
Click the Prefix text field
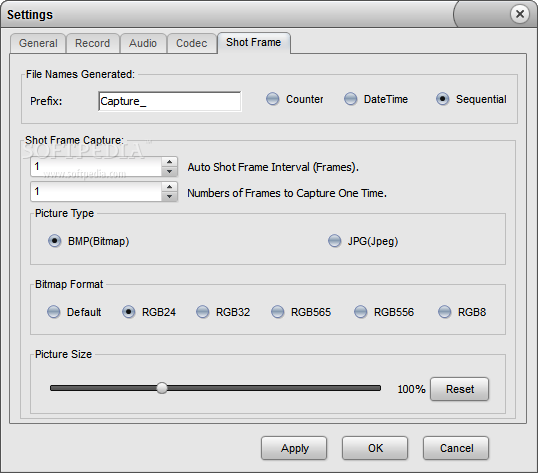pos(170,101)
